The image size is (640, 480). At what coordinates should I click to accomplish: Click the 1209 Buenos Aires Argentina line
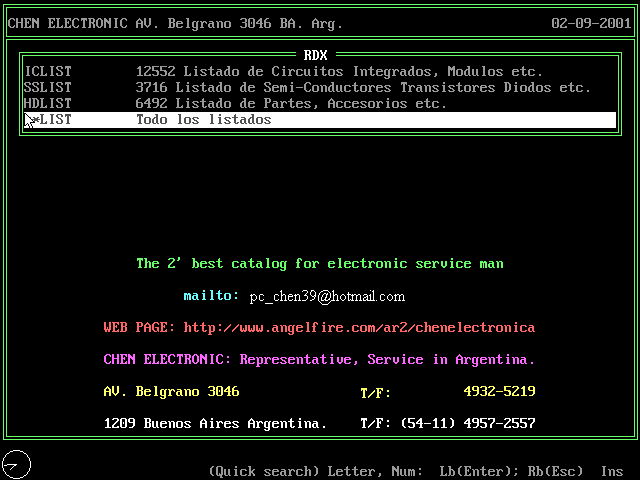(215, 423)
